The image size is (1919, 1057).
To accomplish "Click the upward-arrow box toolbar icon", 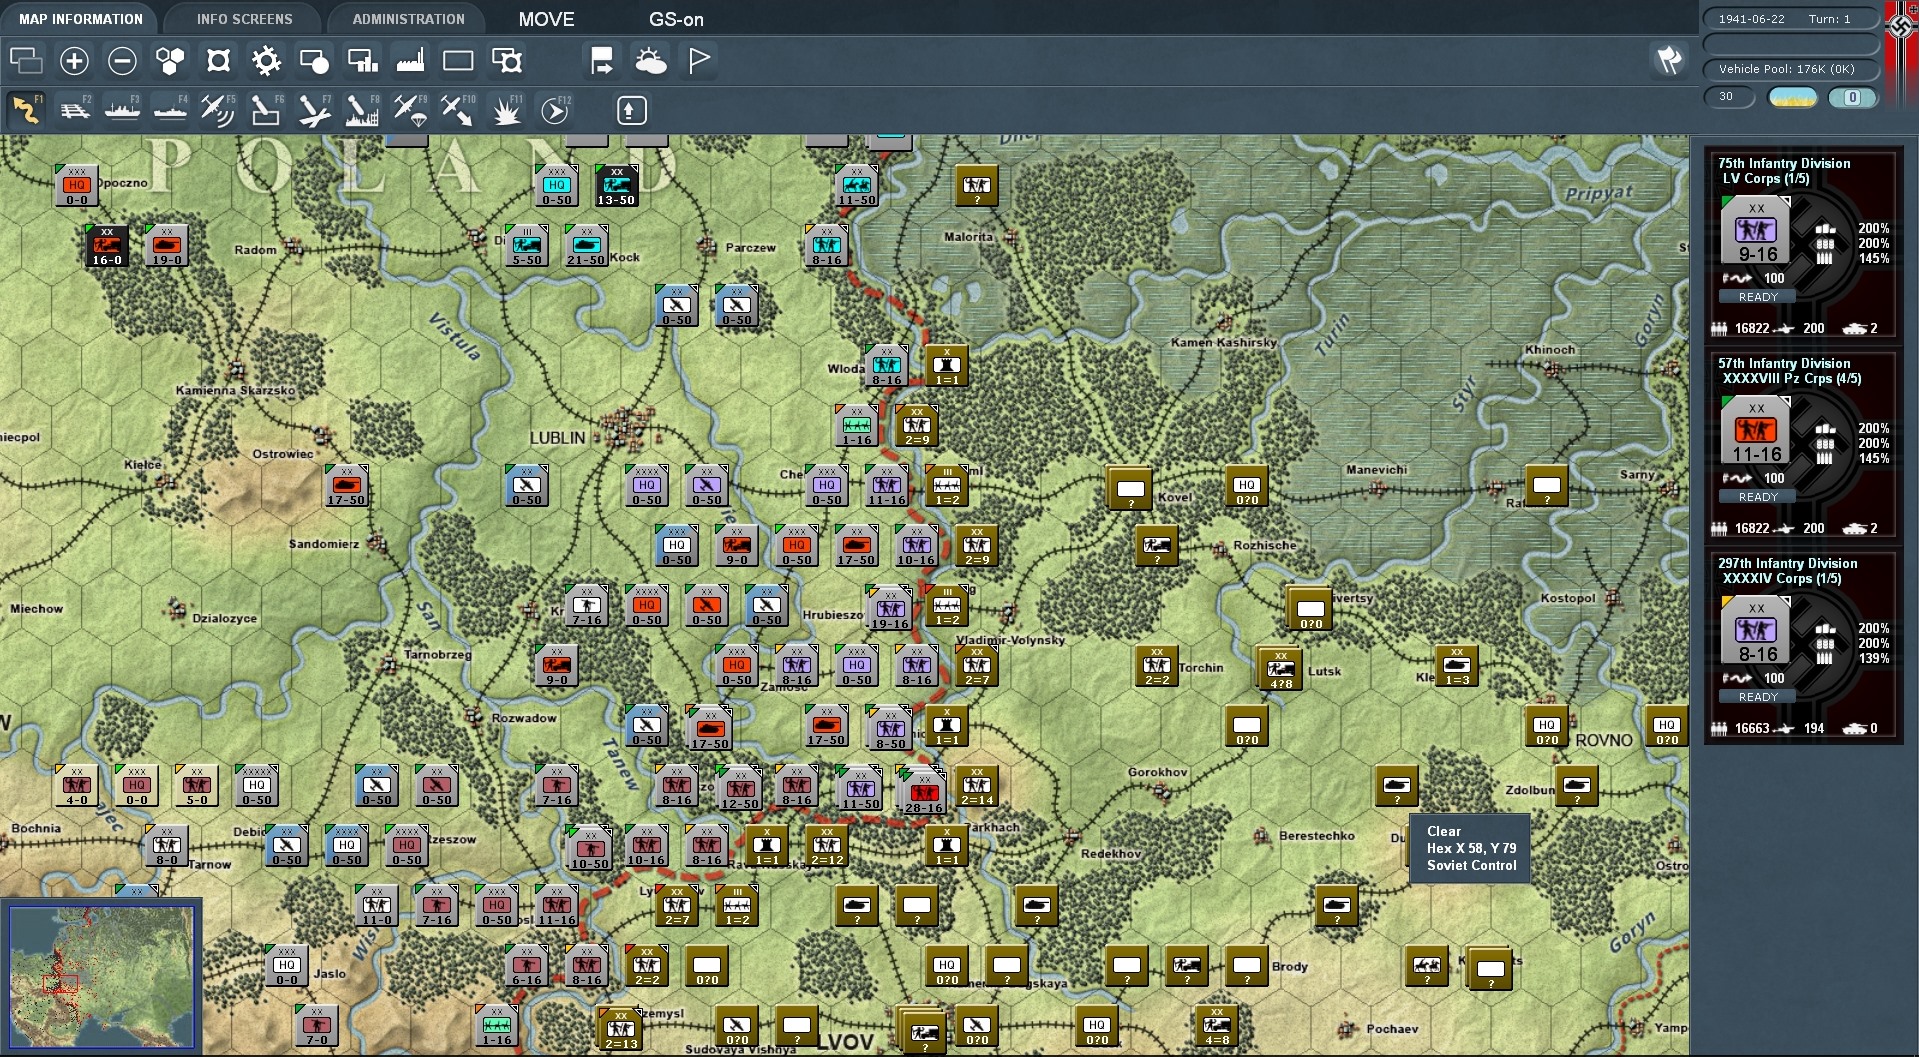I will pyautogui.click(x=631, y=110).
